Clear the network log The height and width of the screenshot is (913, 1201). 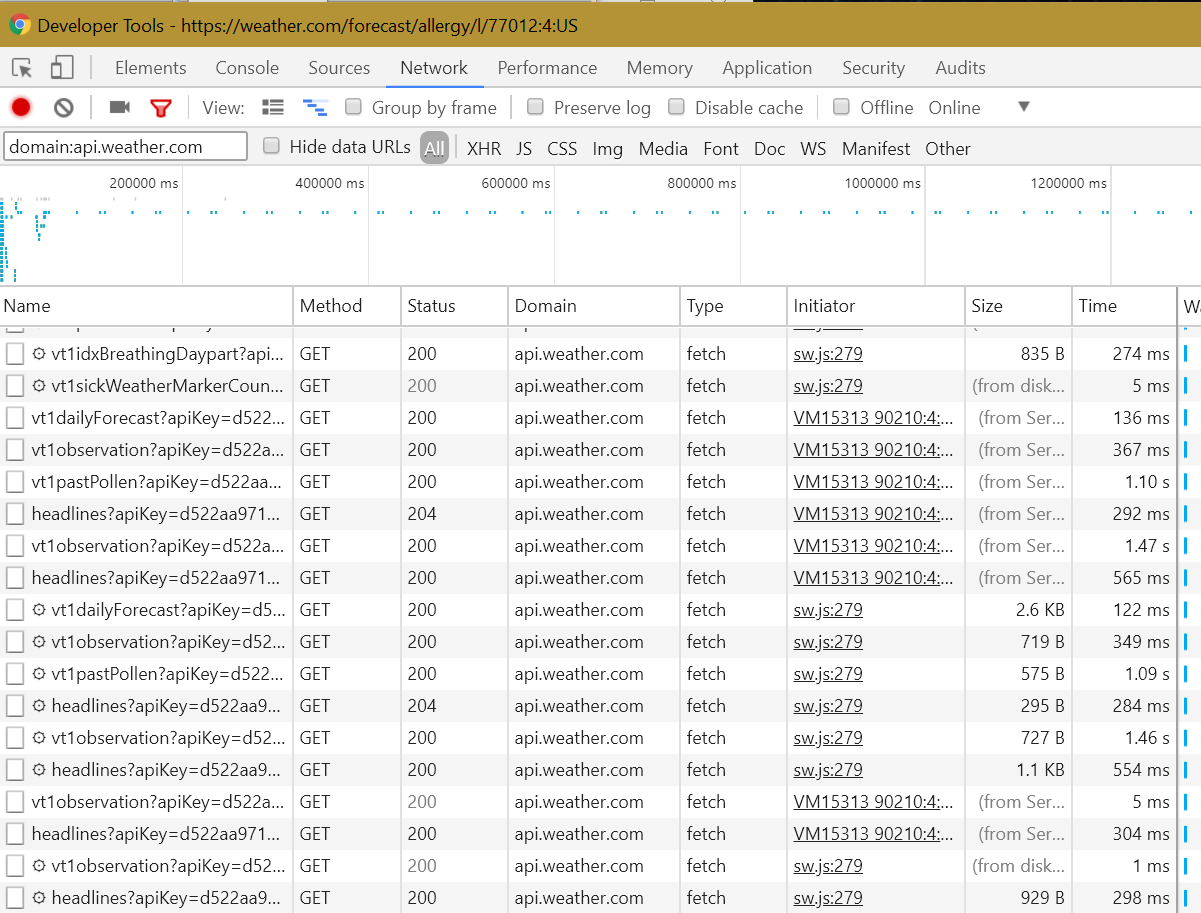click(64, 107)
